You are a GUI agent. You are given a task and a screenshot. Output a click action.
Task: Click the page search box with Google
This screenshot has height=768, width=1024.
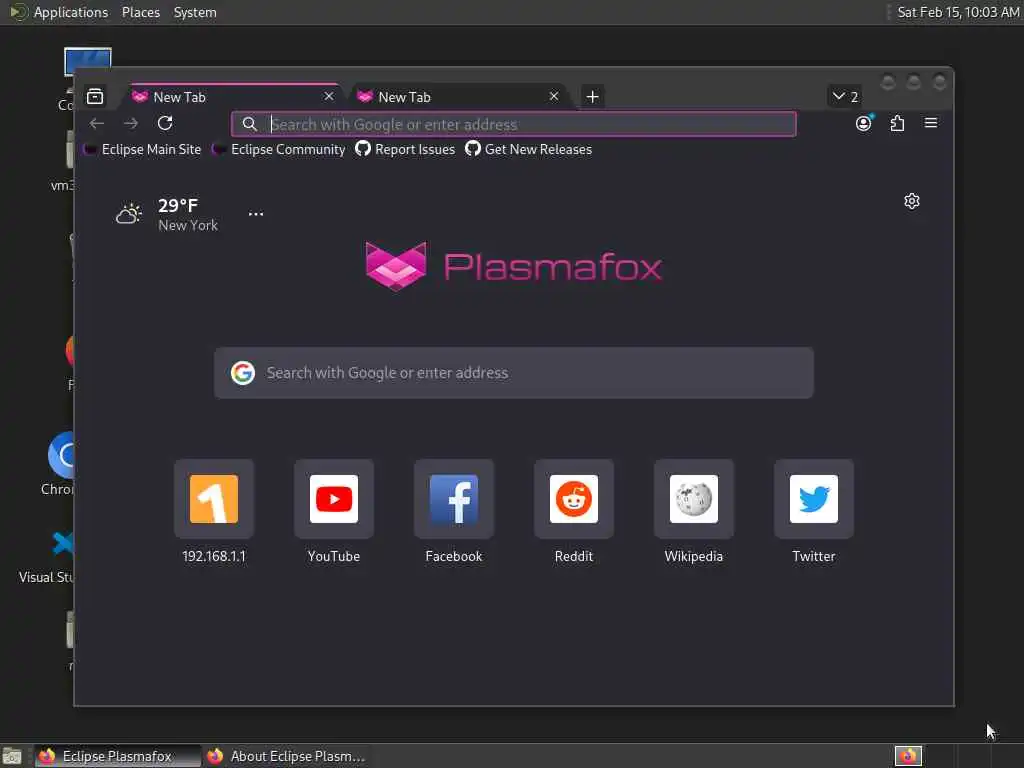tap(514, 373)
